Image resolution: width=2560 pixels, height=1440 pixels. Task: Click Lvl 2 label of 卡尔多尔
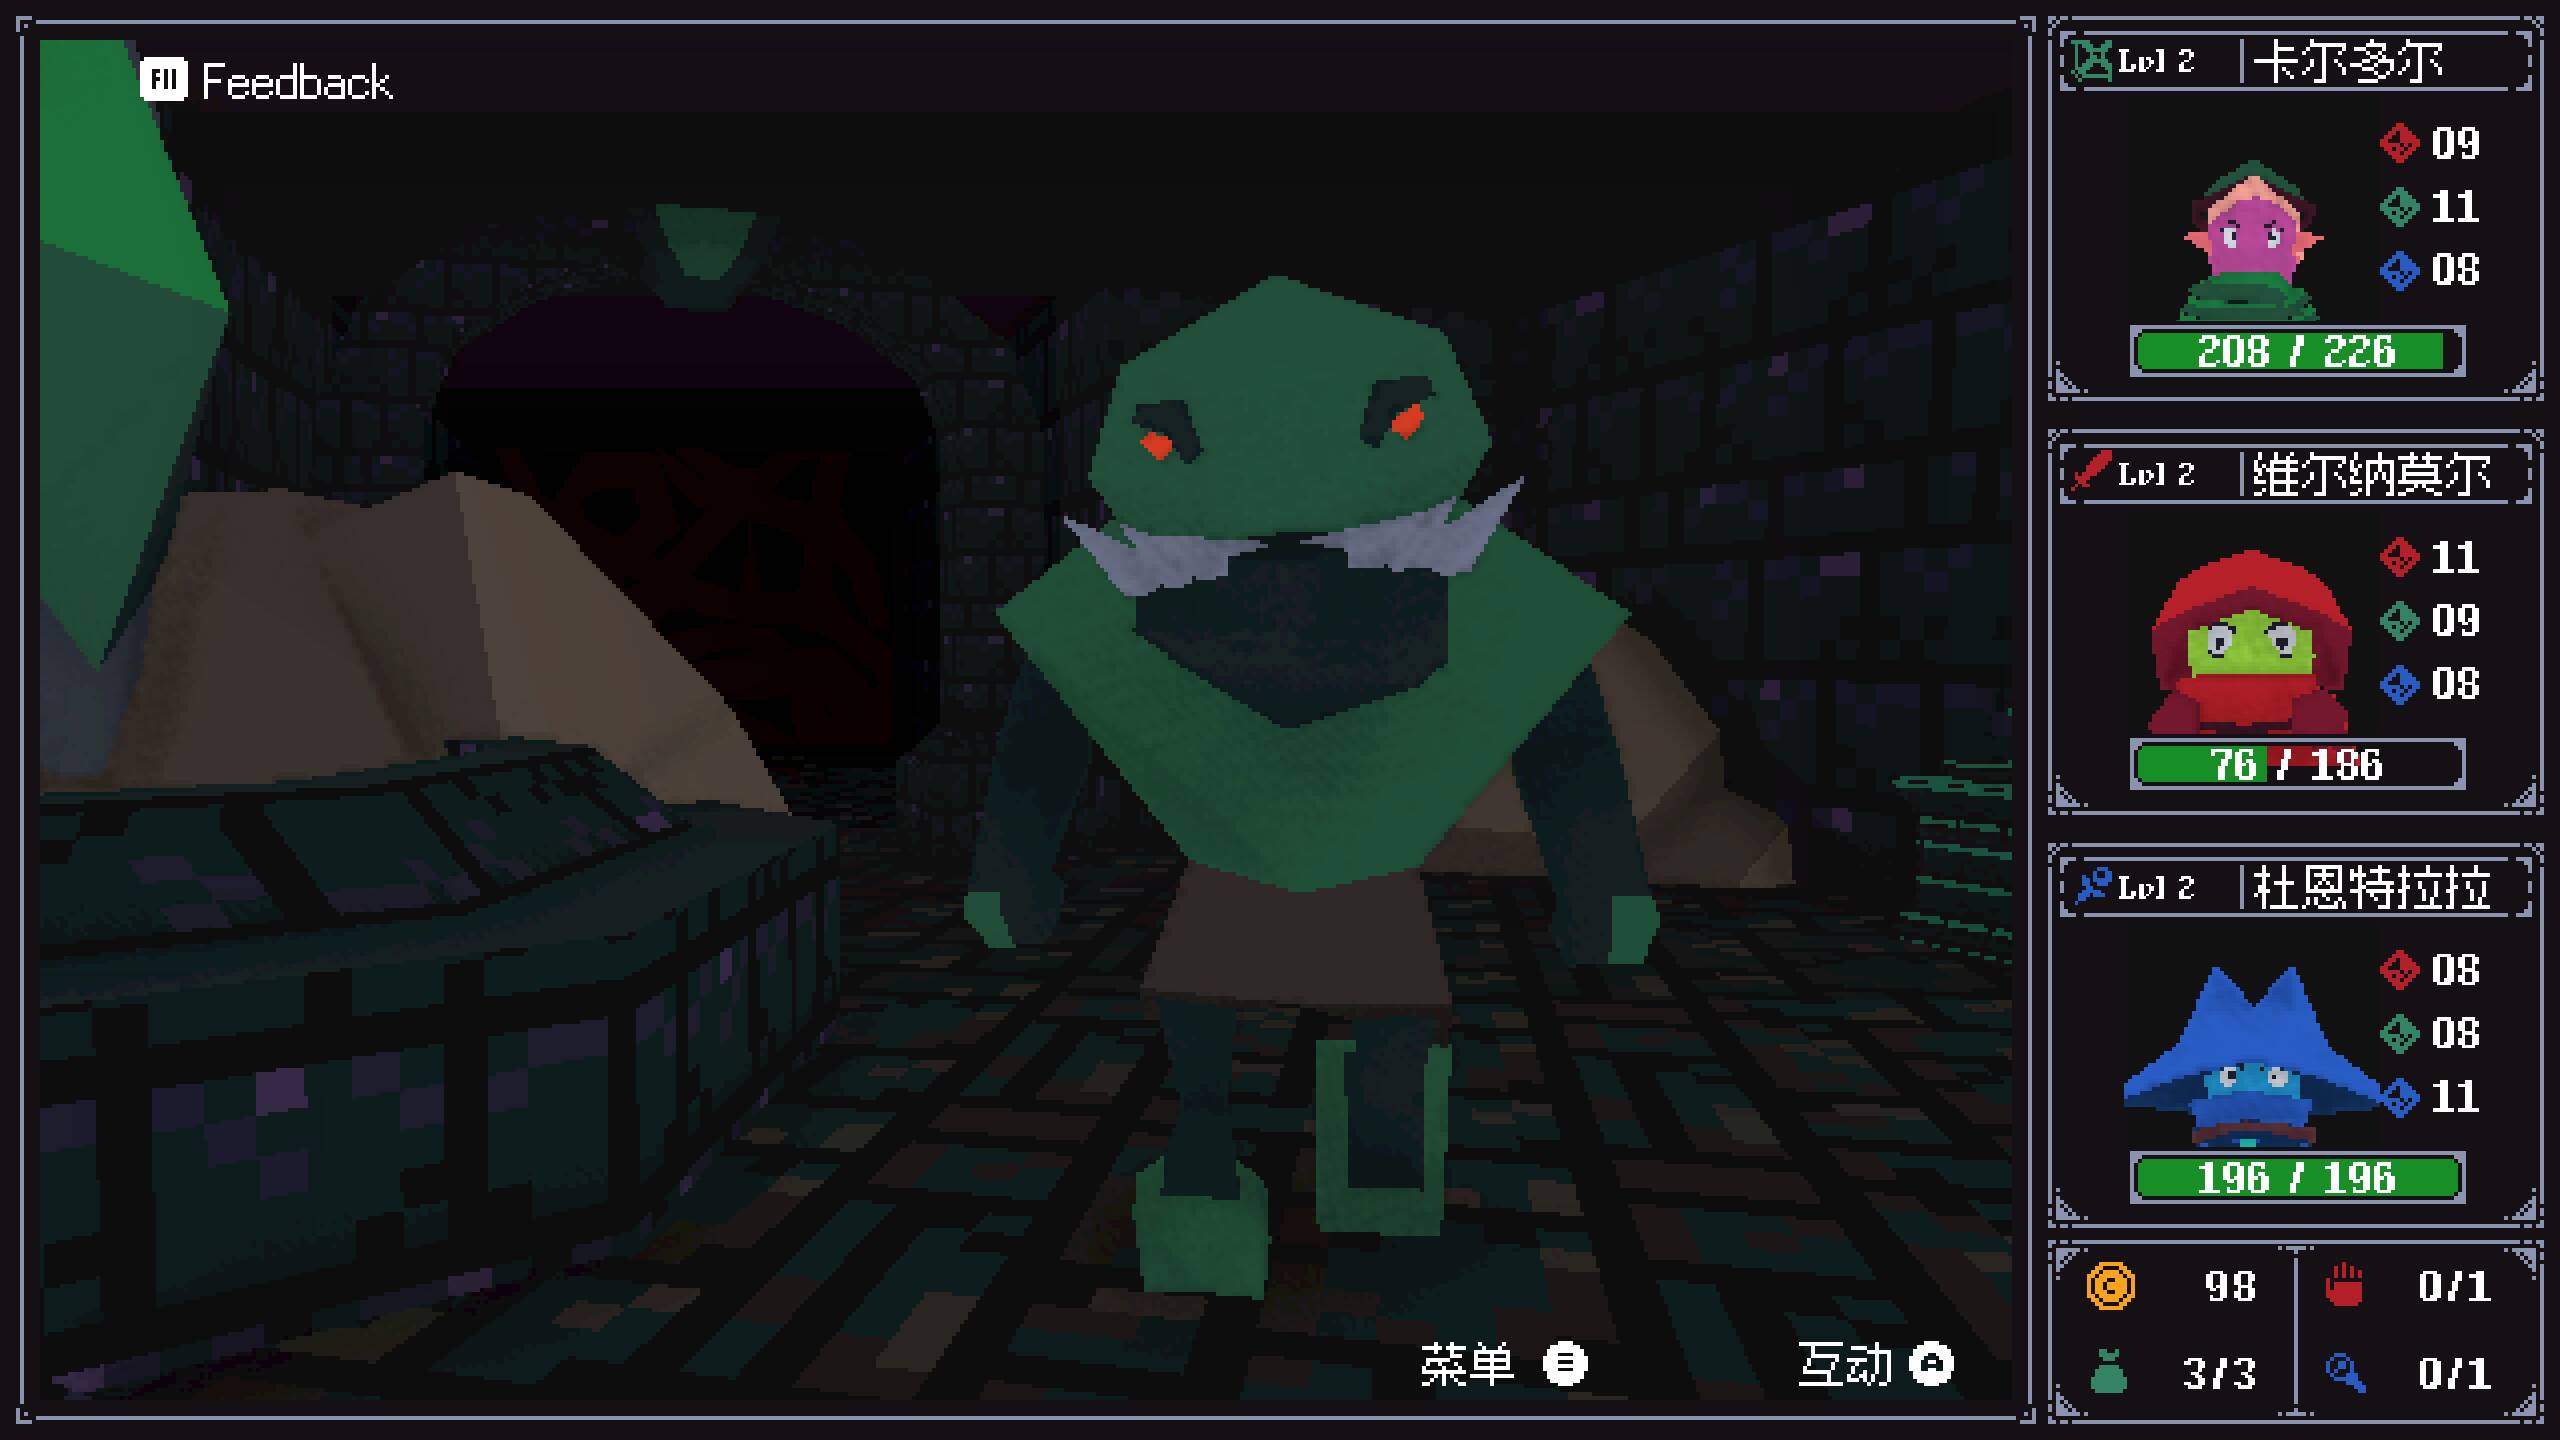coord(2156,62)
